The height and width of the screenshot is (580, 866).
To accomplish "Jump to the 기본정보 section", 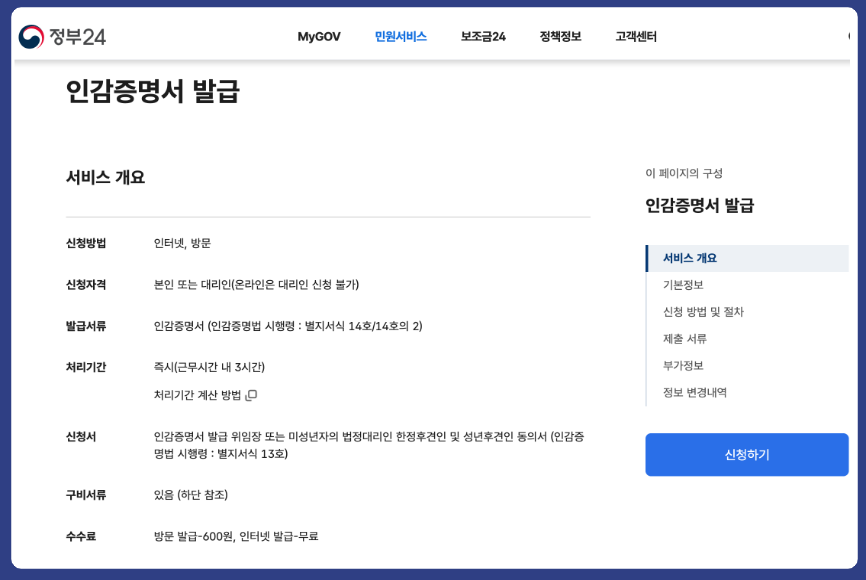I will (x=685, y=286).
